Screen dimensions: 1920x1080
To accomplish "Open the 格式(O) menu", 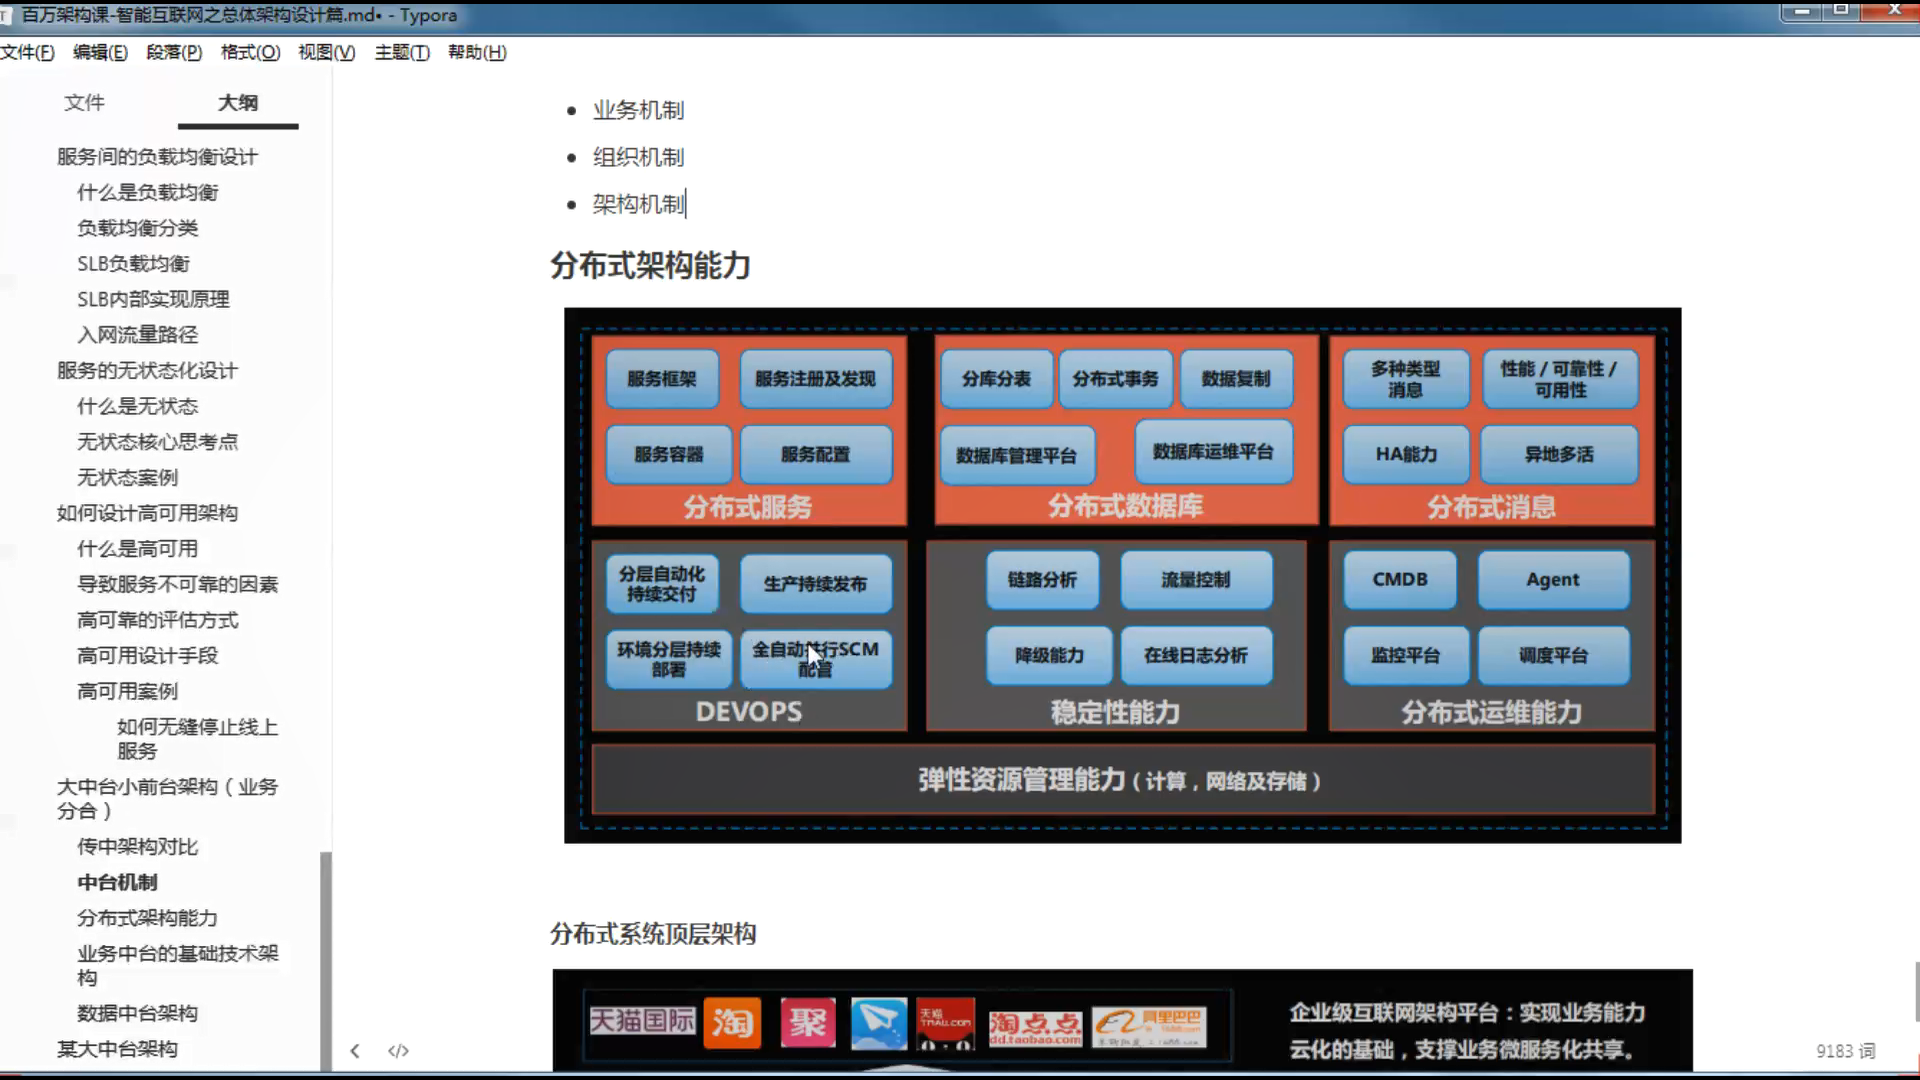I will pyautogui.click(x=250, y=52).
